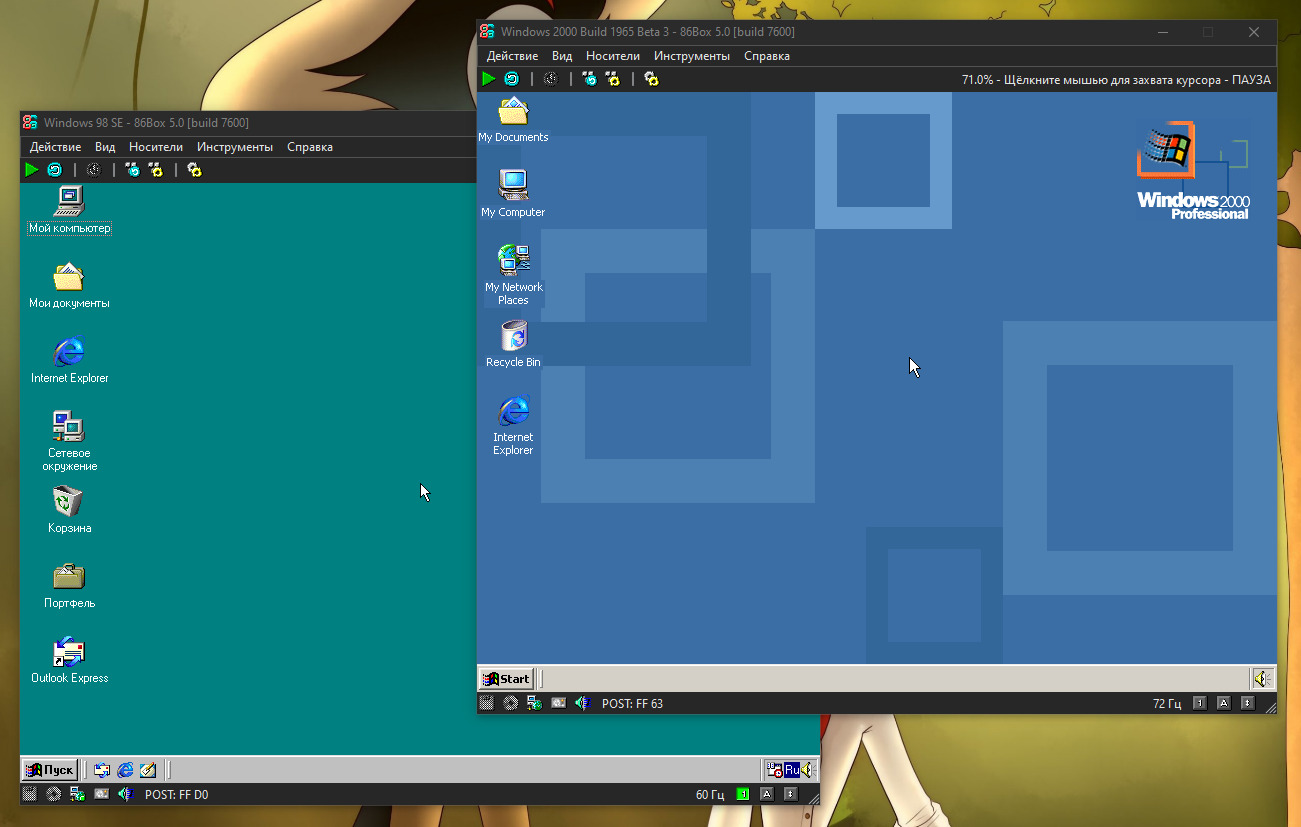Screen dimensions: 1301x827
Task: Click the sound icon in Windows 2000 status bar
Action: coord(583,703)
